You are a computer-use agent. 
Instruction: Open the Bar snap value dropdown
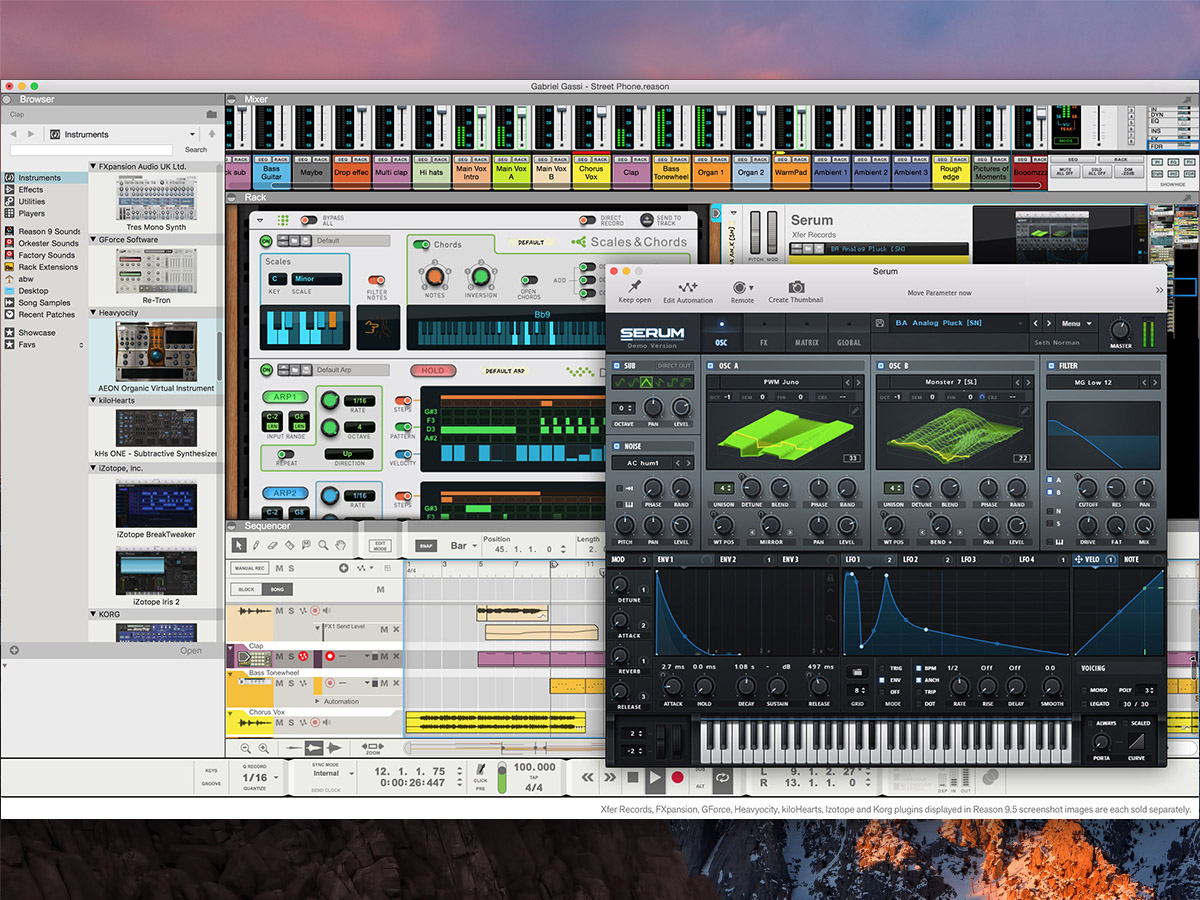[464, 546]
